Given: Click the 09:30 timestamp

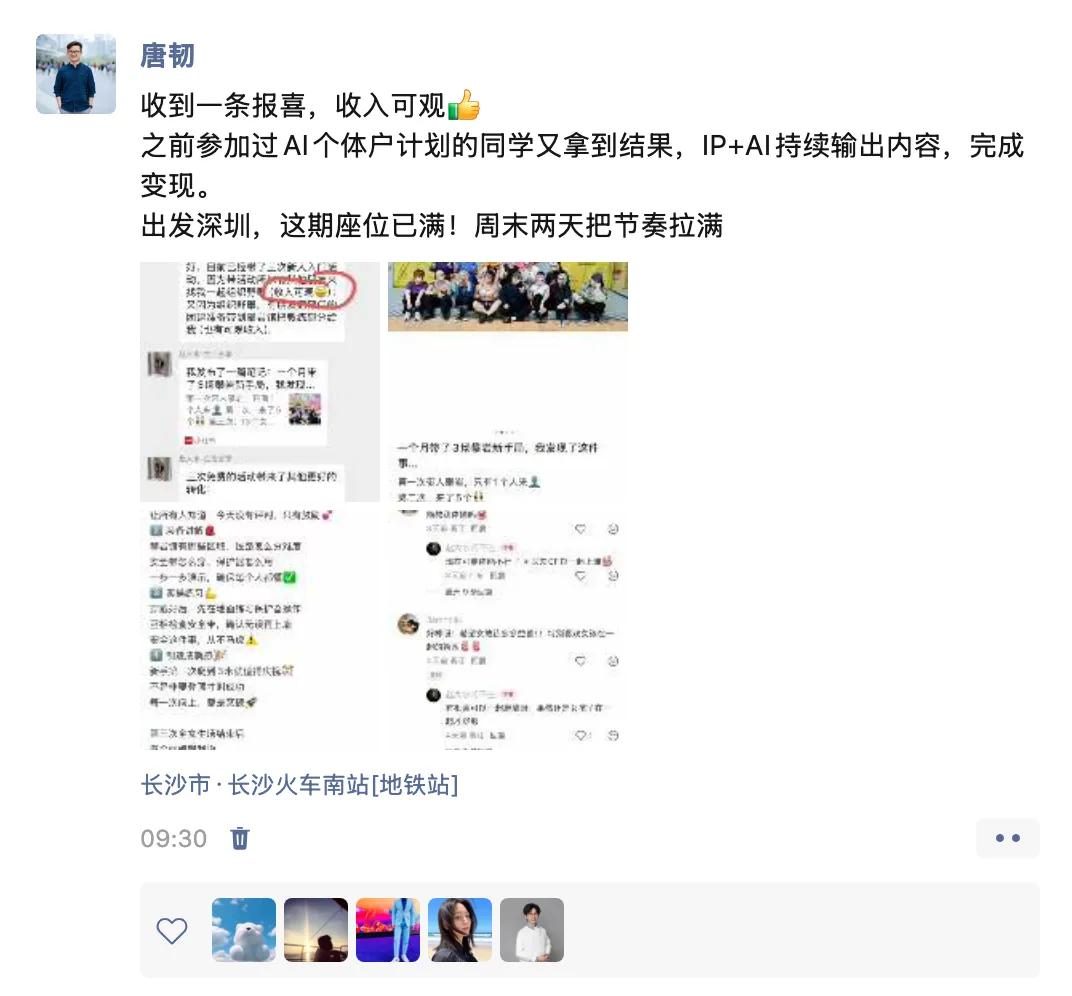Looking at the screenshot, I should (174, 838).
